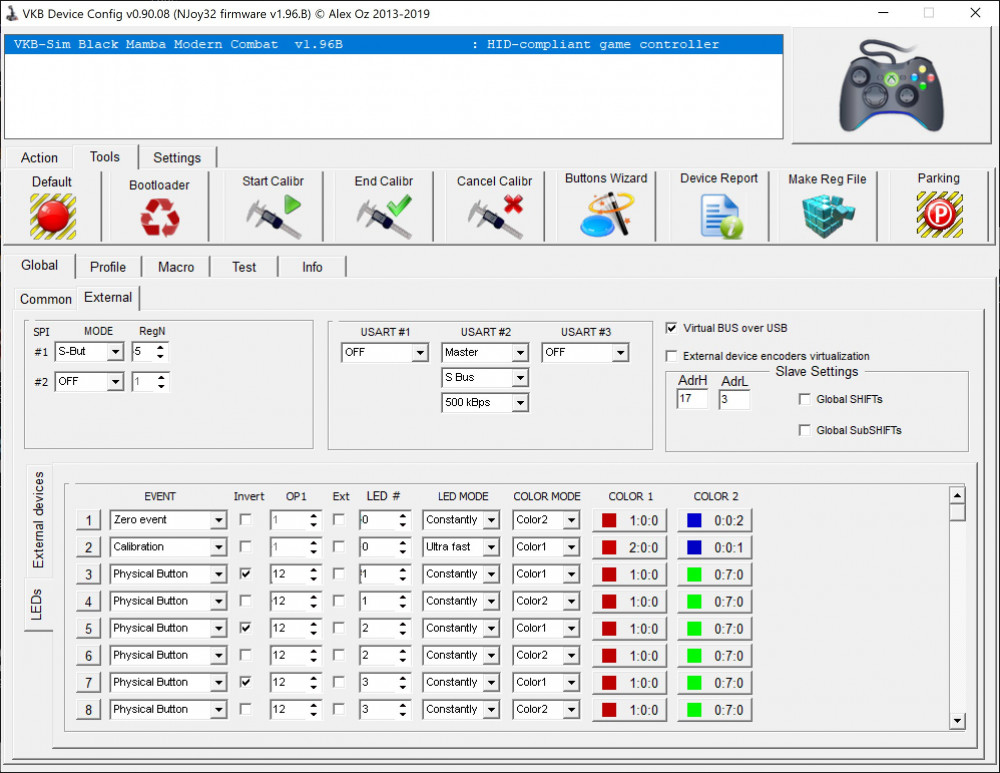Click the row 3 number button
Screen dimensions: 1000x773
(88, 575)
